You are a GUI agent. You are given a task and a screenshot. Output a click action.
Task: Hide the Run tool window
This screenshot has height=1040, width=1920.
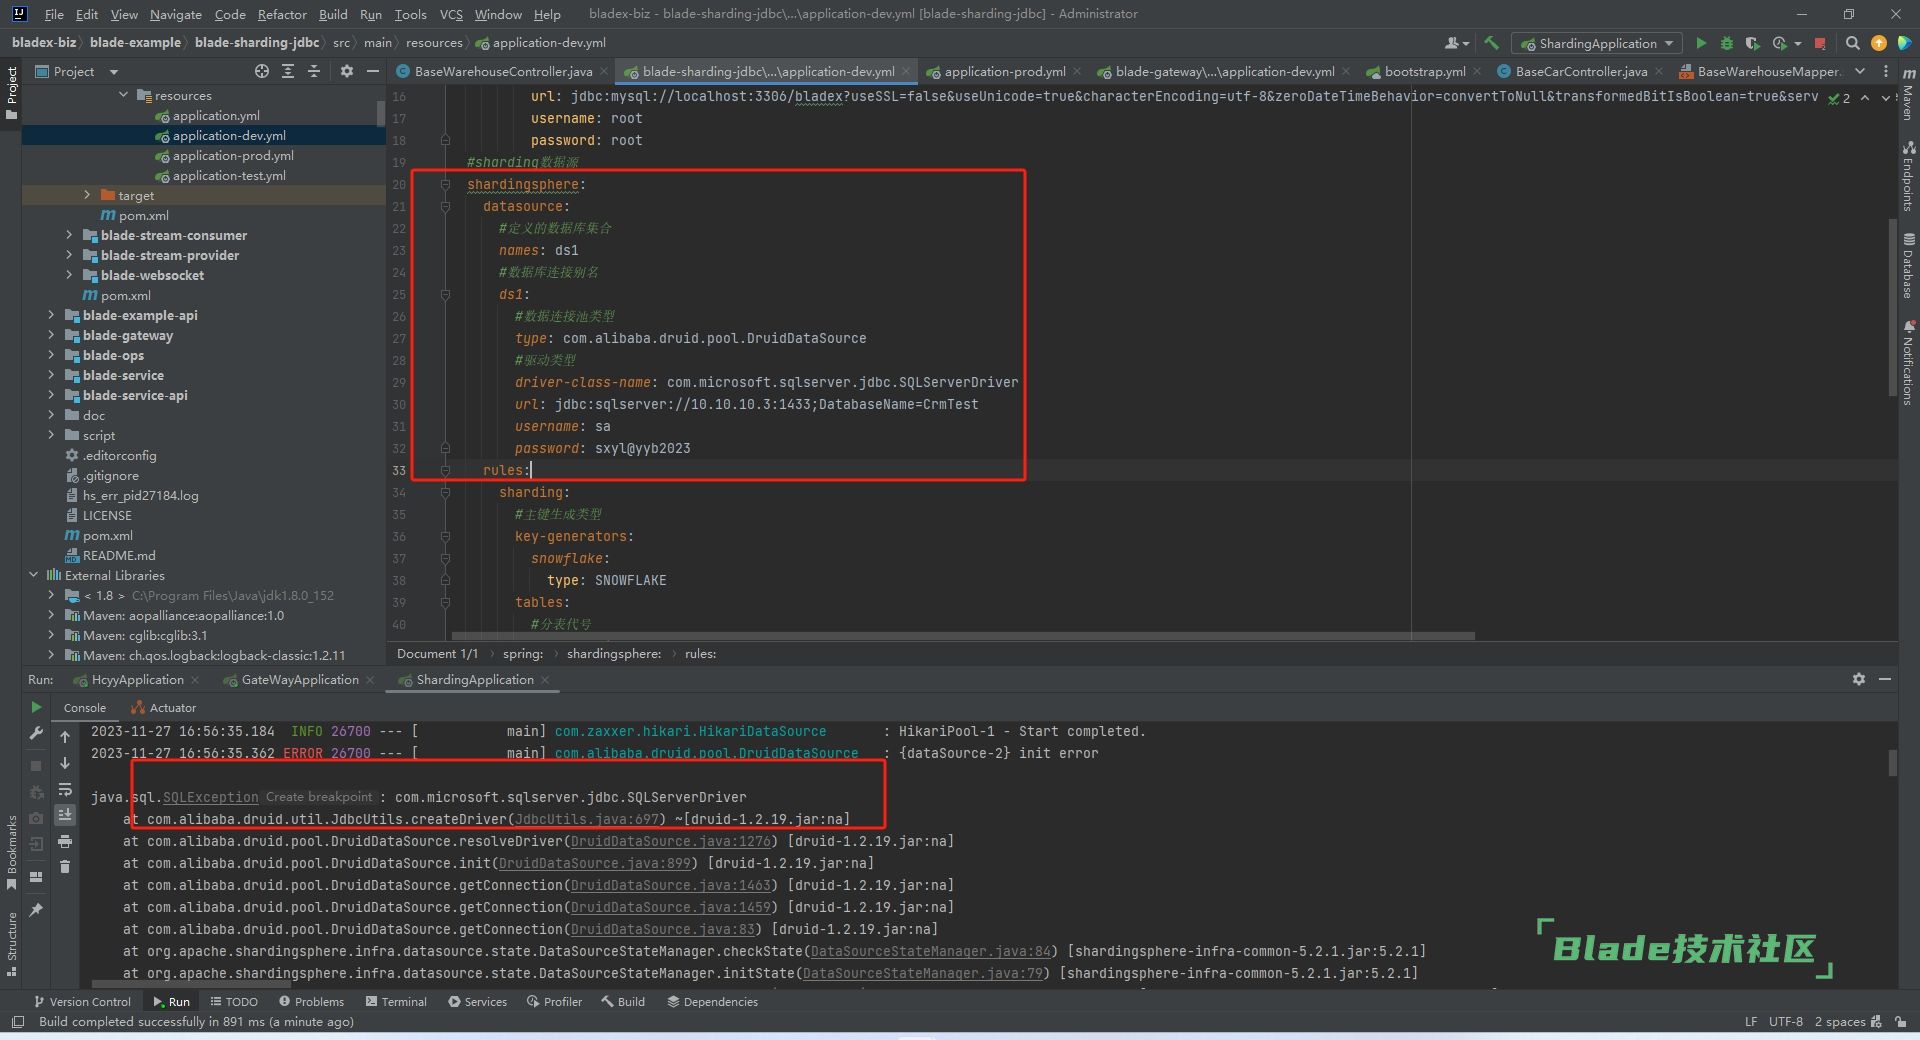coord(1884,679)
